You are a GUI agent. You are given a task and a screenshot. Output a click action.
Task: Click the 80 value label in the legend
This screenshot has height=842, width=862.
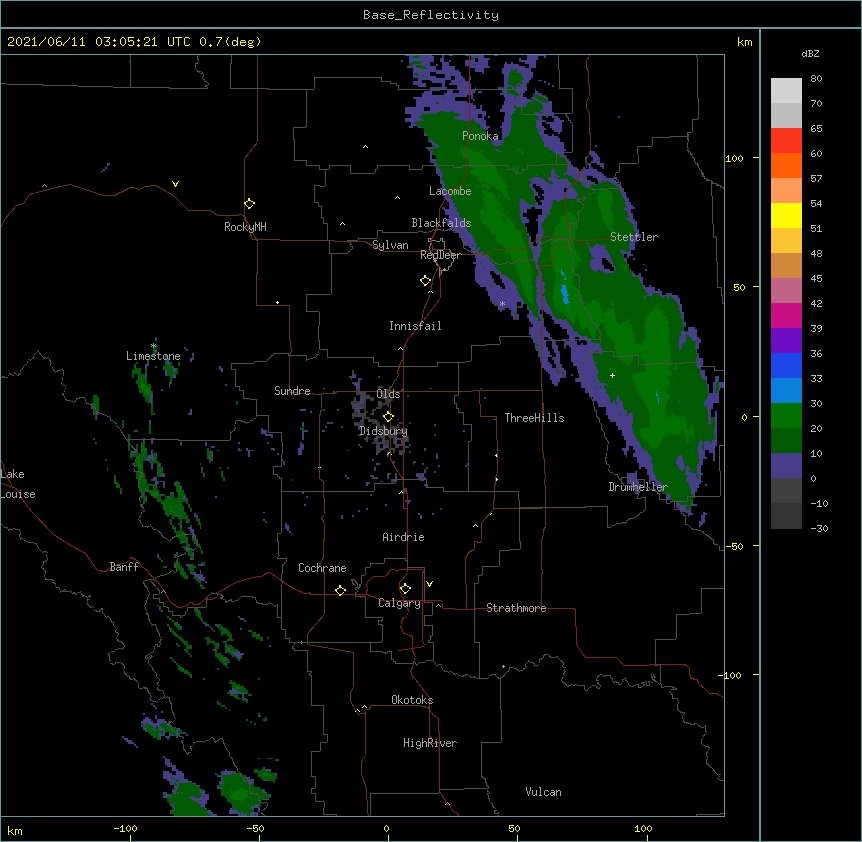coord(816,79)
